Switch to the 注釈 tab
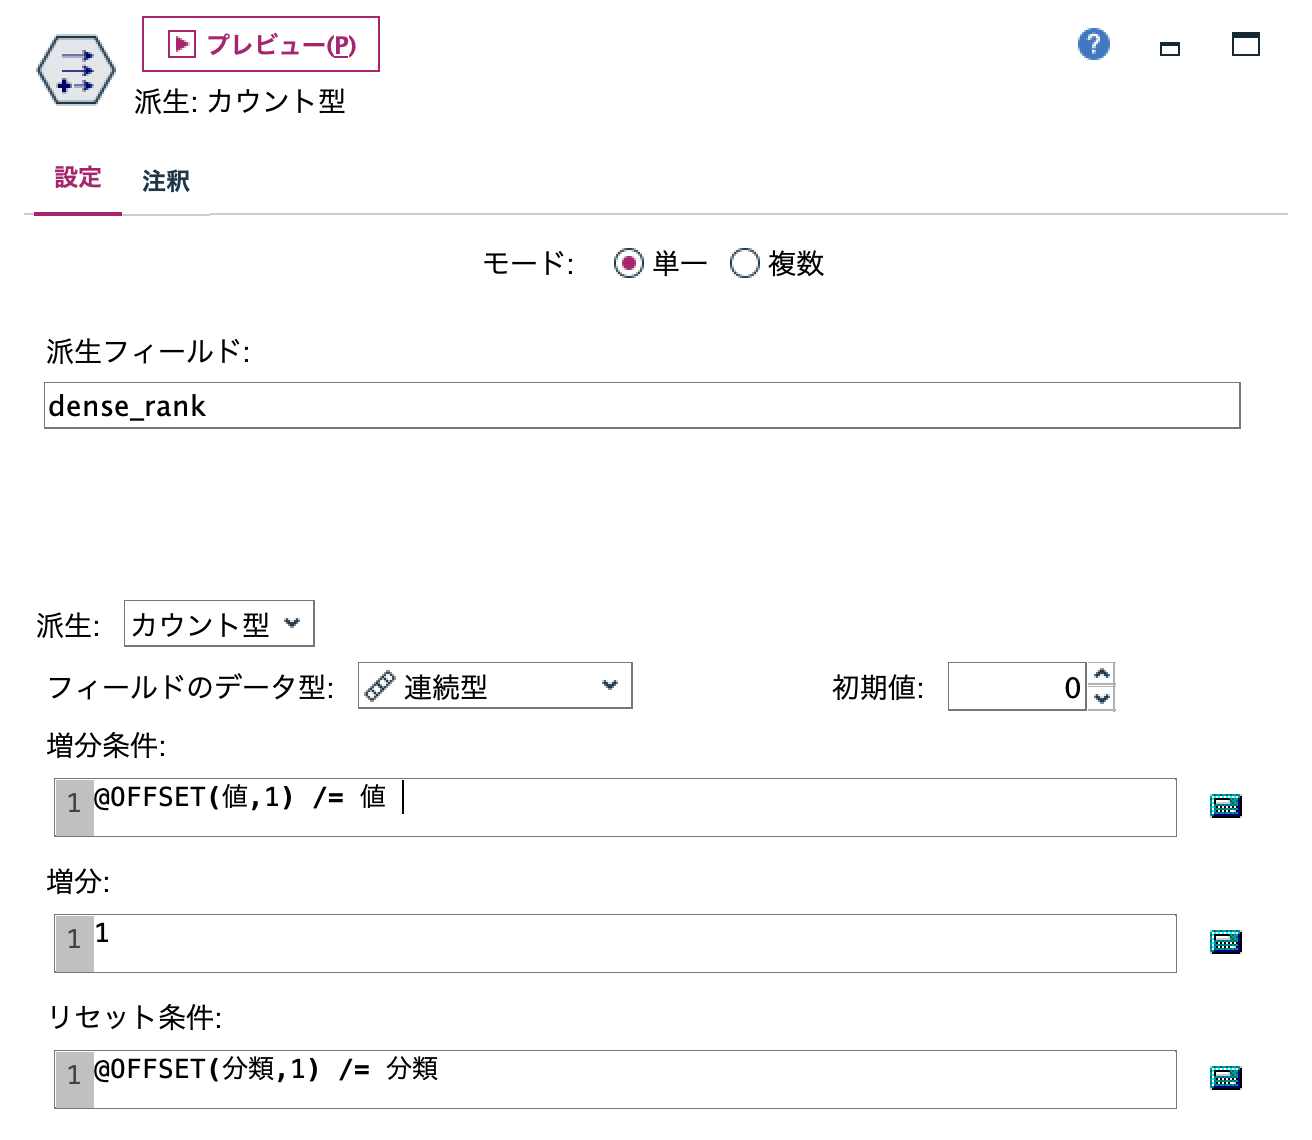The width and height of the screenshot is (1312, 1140). pyautogui.click(x=167, y=181)
